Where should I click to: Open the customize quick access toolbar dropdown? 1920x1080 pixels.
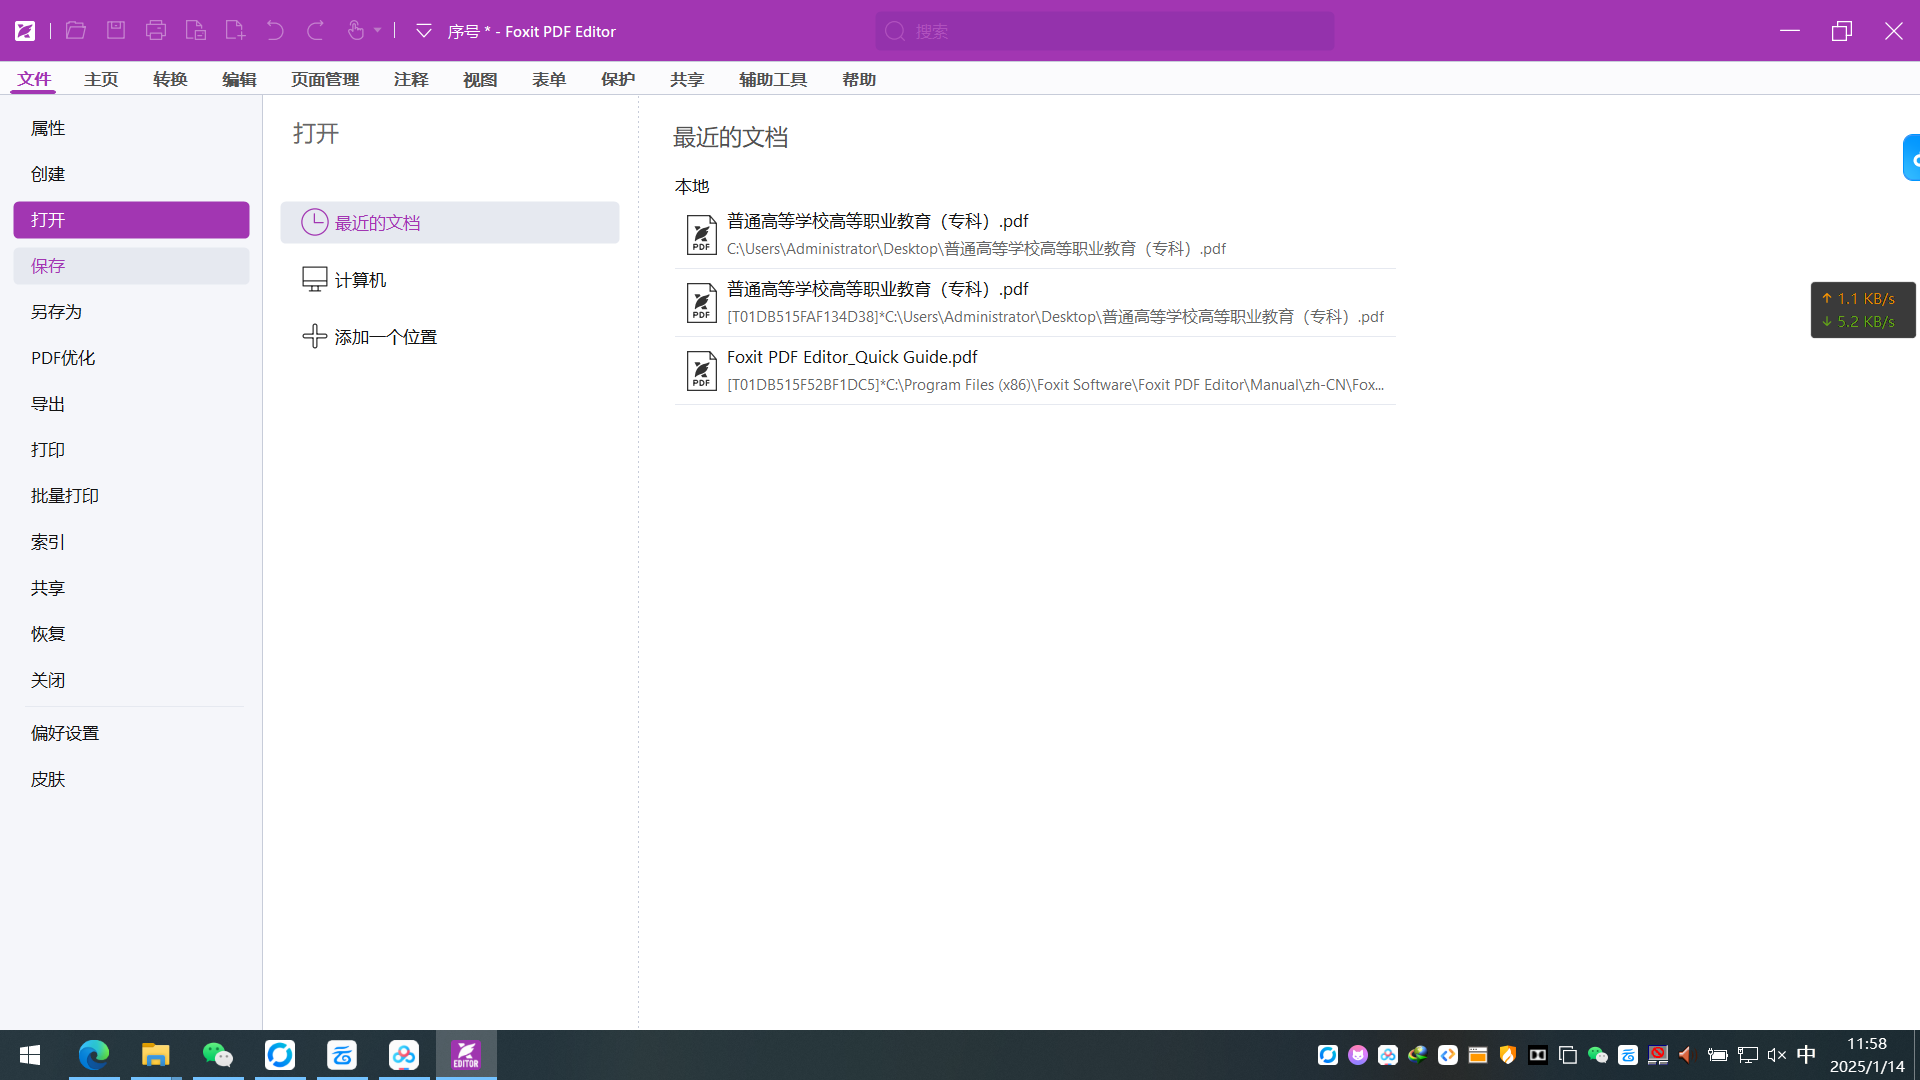[x=424, y=31]
